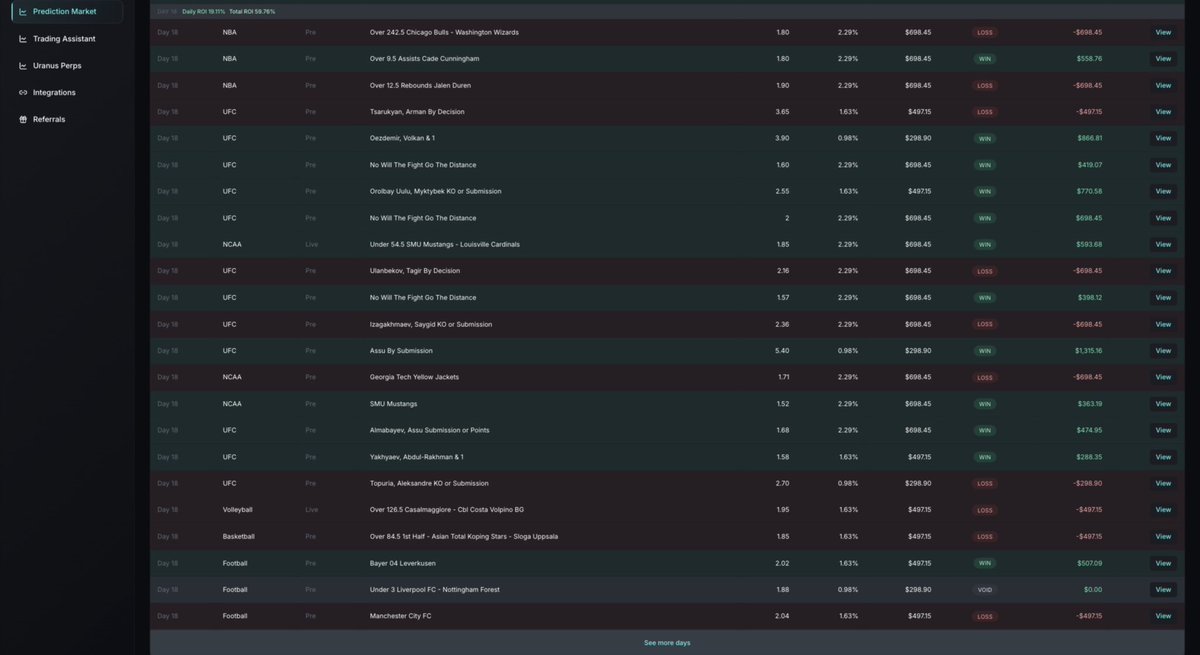Click the Prediction Market chart icon
This screenshot has height=655, width=1200.
[23, 12]
